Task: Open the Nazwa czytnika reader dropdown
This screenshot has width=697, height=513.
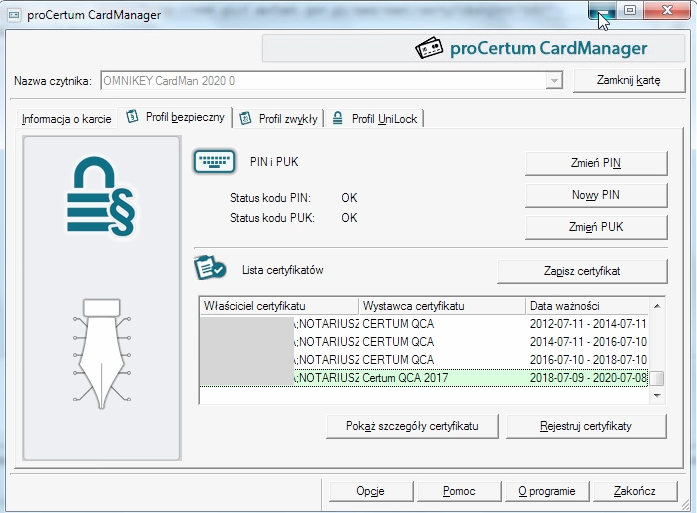Action: click(554, 81)
